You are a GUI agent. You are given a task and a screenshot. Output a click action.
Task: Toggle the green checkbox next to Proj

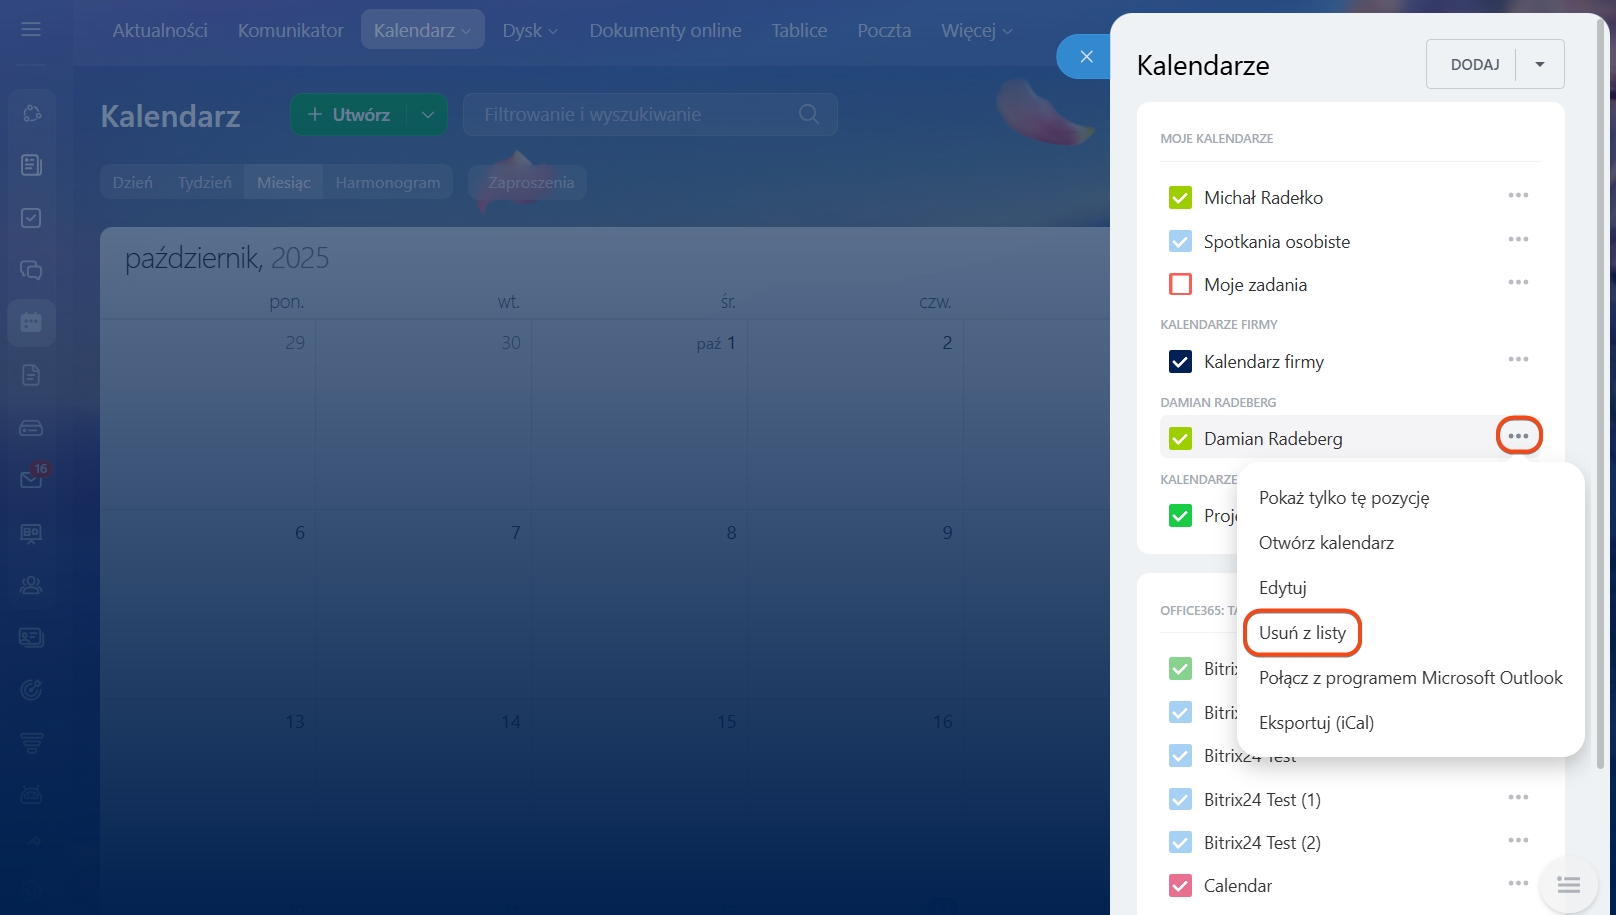(1180, 515)
